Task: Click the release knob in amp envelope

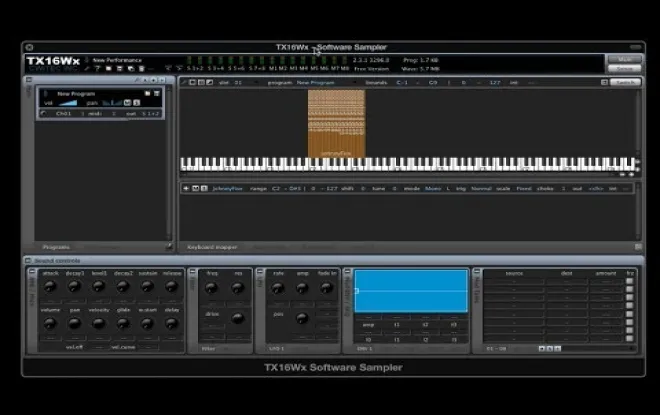Action: coord(171,287)
